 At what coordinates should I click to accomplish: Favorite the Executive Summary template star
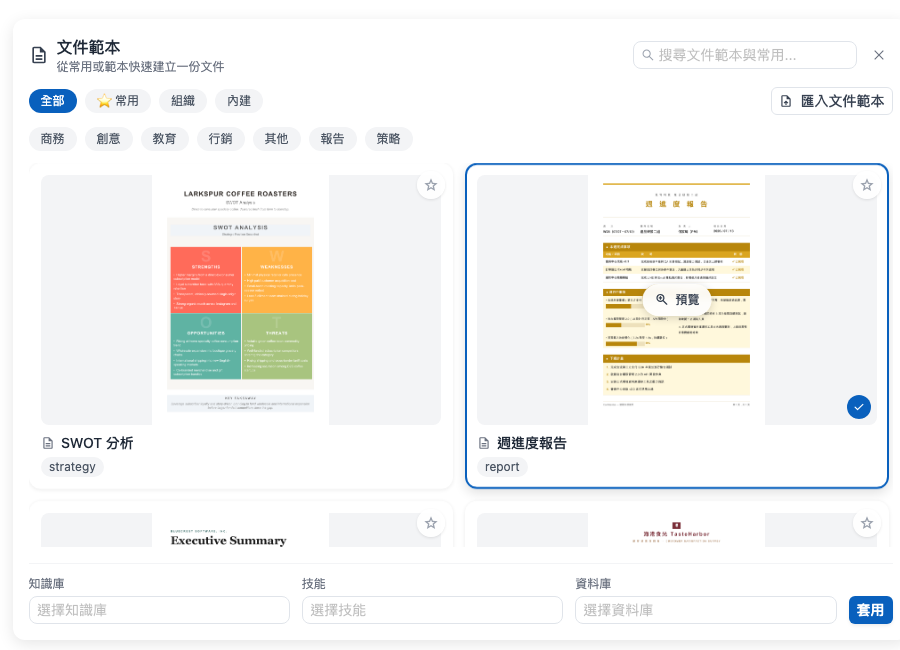(x=431, y=523)
